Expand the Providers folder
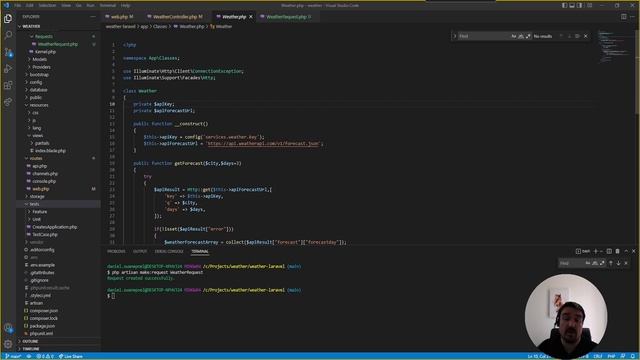Viewport: 640px width, 360px height. coord(59,67)
